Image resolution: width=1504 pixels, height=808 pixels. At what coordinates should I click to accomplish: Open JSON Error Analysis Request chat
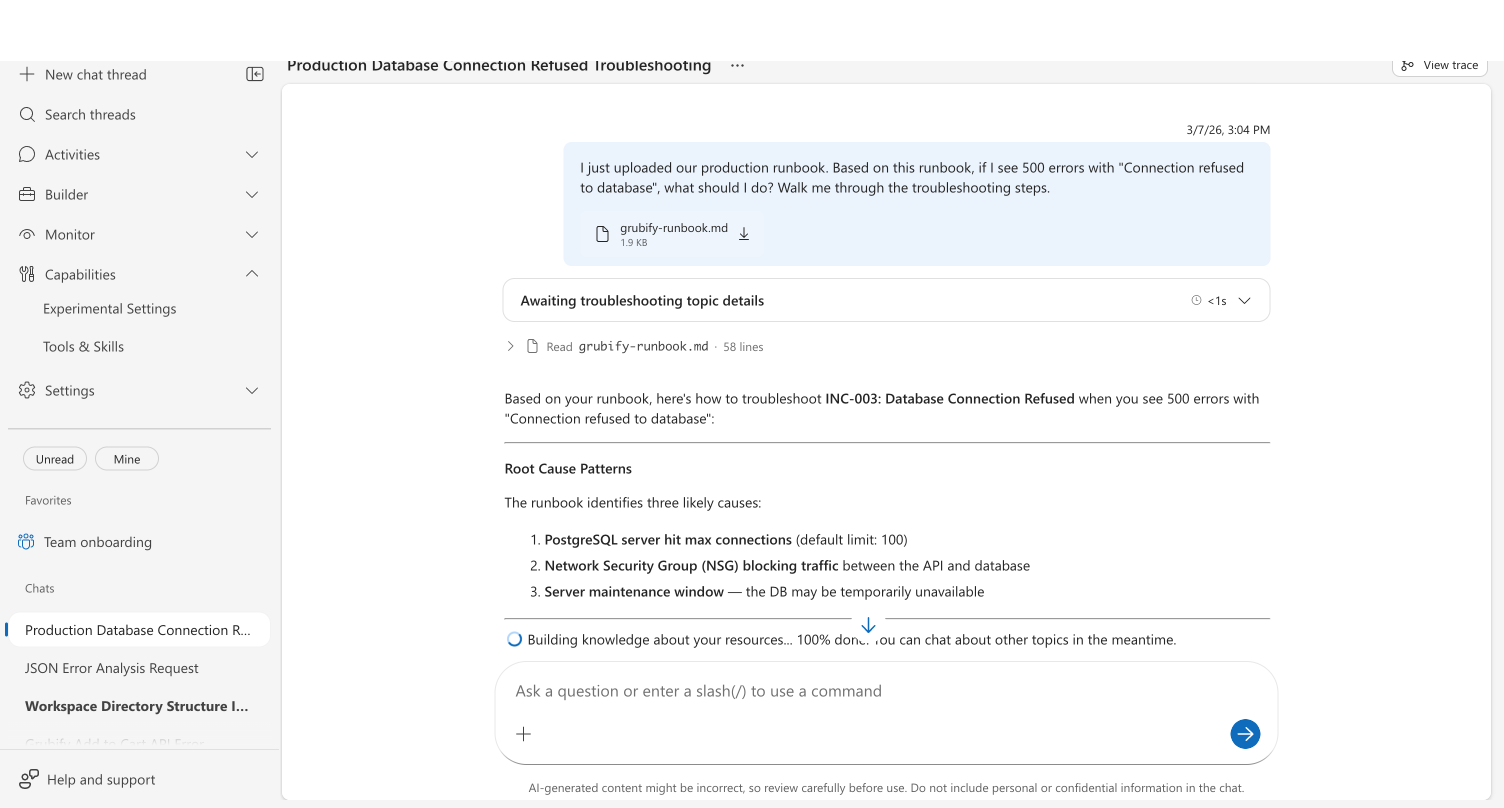[112, 668]
